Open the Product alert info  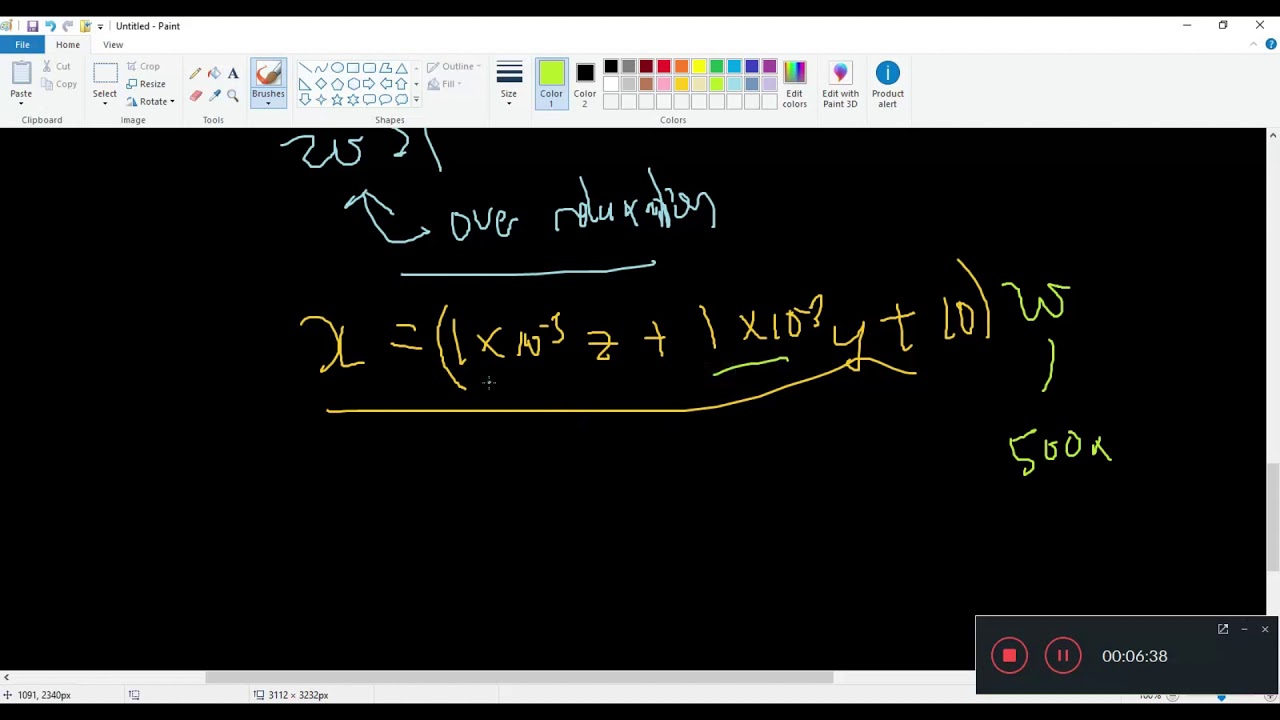(x=887, y=85)
